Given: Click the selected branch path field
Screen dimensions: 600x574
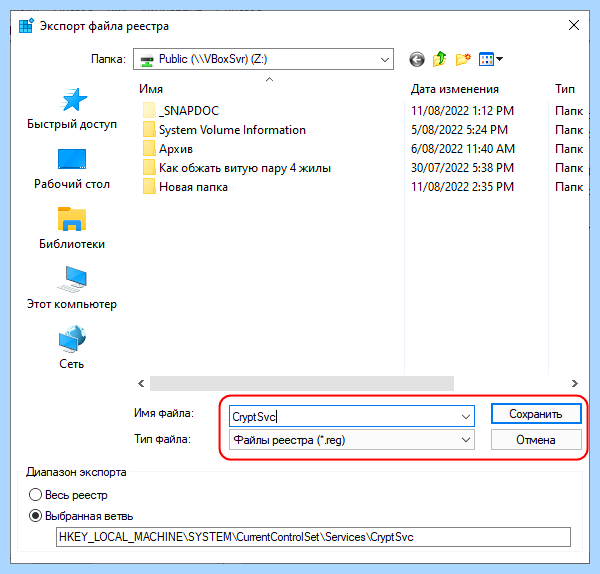Looking at the screenshot, I should (313, 537).
